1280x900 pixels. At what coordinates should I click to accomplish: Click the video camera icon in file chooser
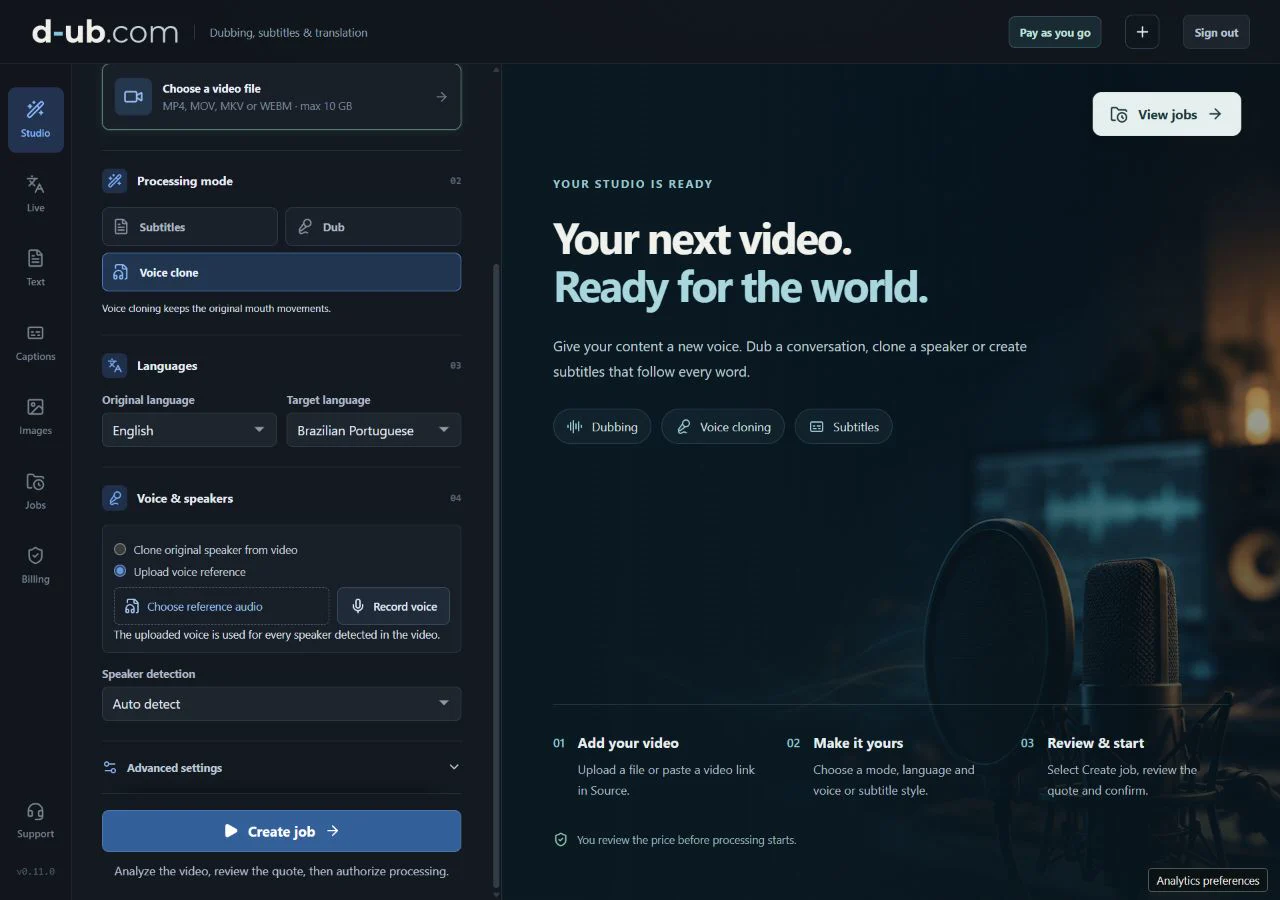pos(133,97)
